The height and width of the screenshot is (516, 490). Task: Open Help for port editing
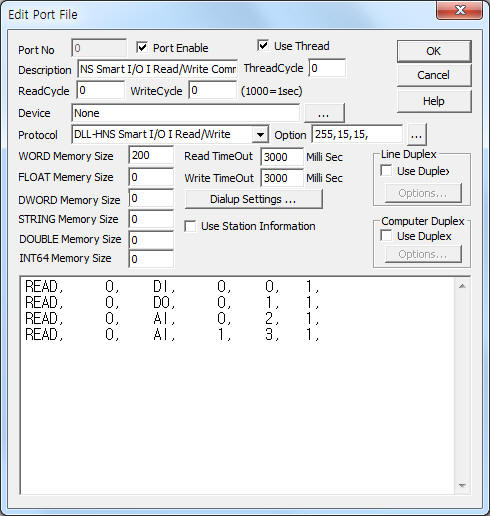coord(434,101)
